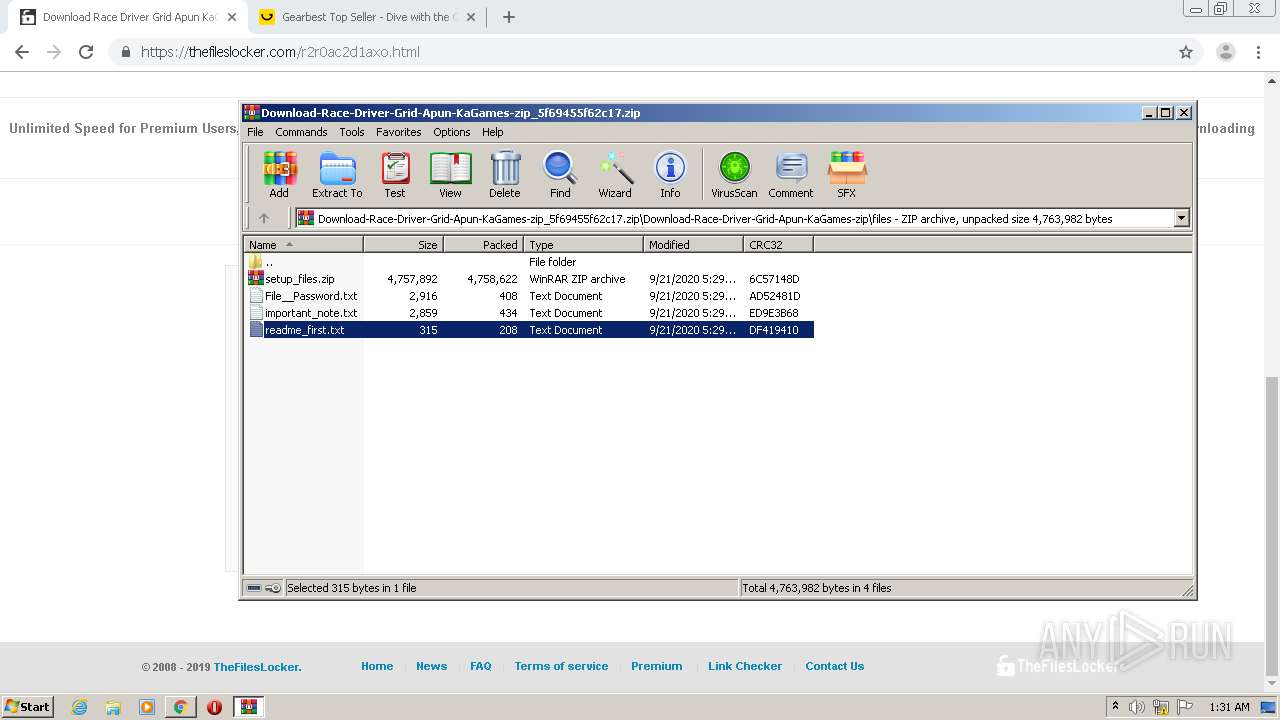Select File__Password.txt in the list

pyautogui.click(x=530, y=296)
